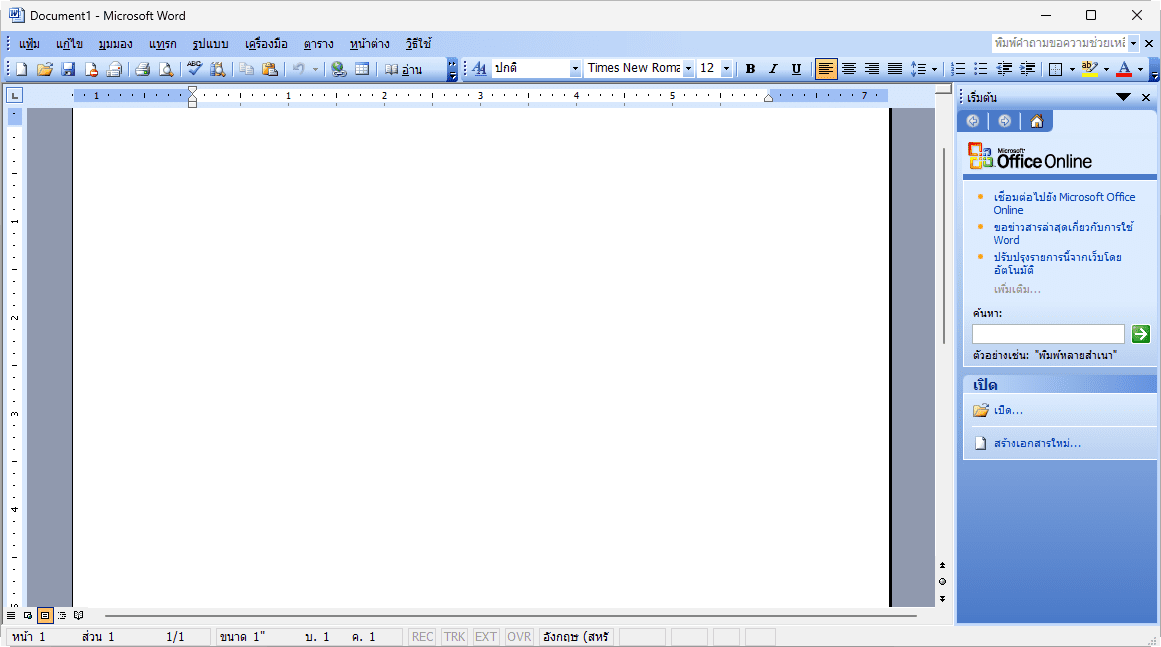This screenshot has height=647, width=1161.
Task: Expand the Undo history arrow
Action: [315, 69]
